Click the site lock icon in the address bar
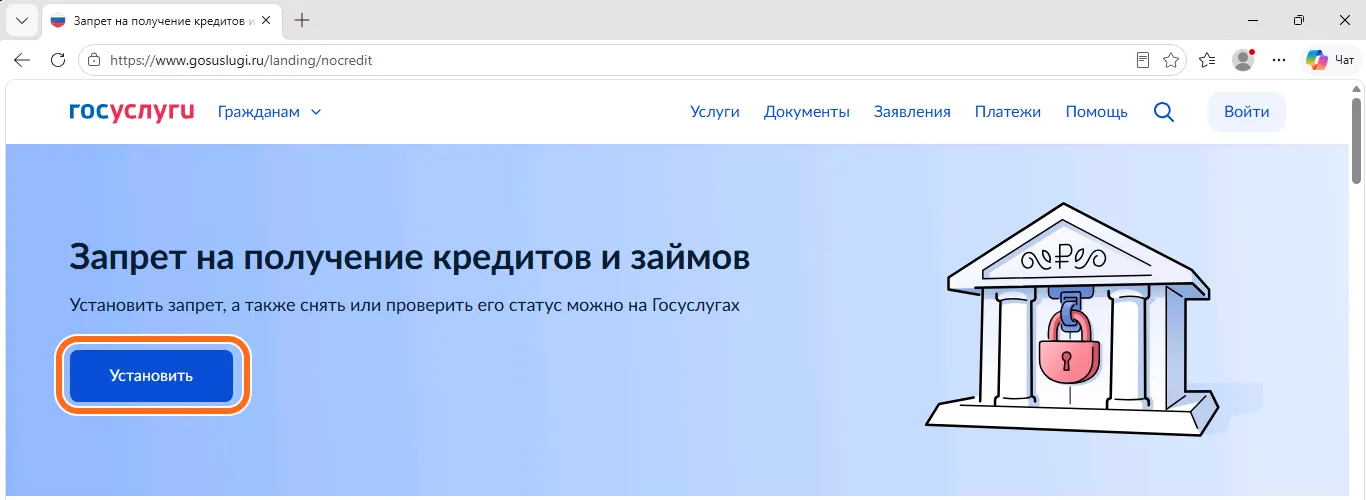 point(94,60)
